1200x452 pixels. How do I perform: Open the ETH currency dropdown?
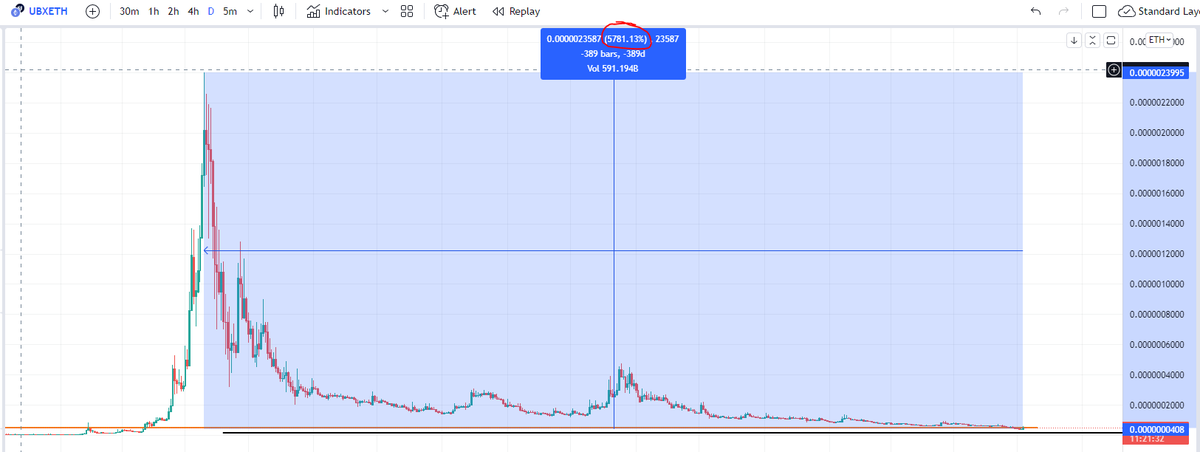[1160, 39]
